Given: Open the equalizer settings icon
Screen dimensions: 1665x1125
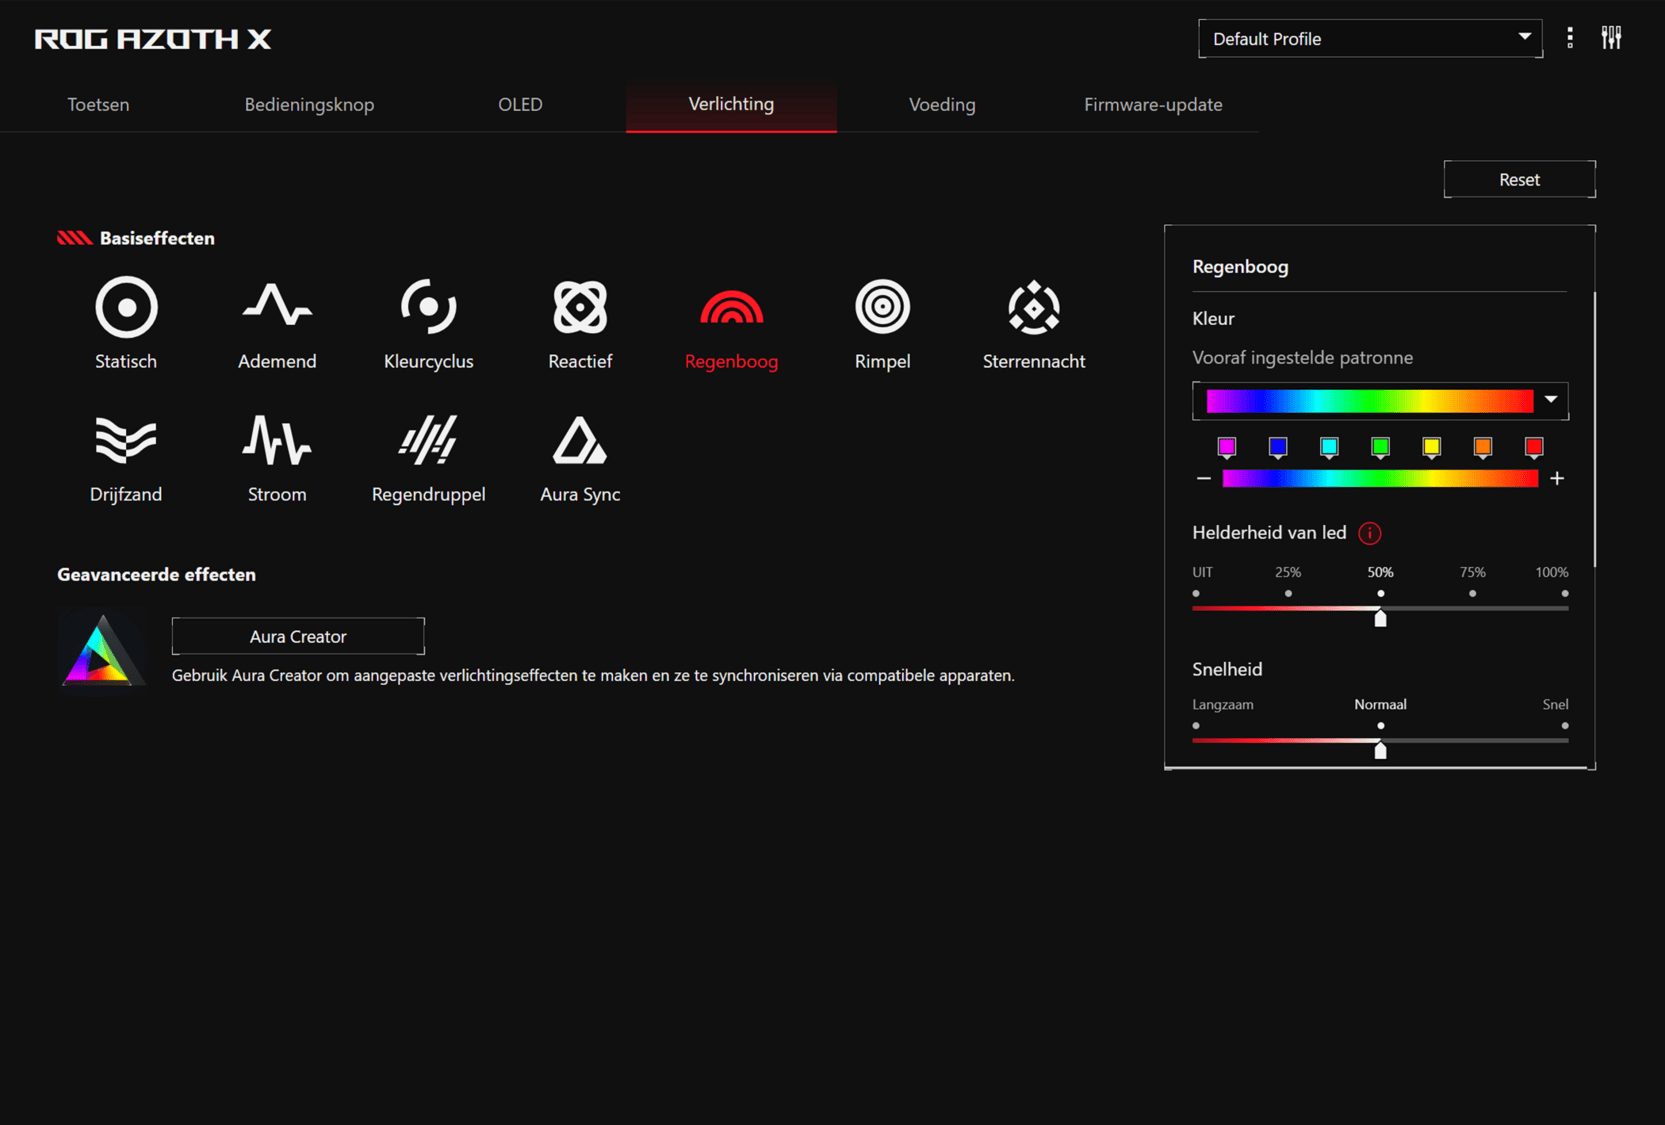Looking at the screenshot, I should click(1611, 38).
